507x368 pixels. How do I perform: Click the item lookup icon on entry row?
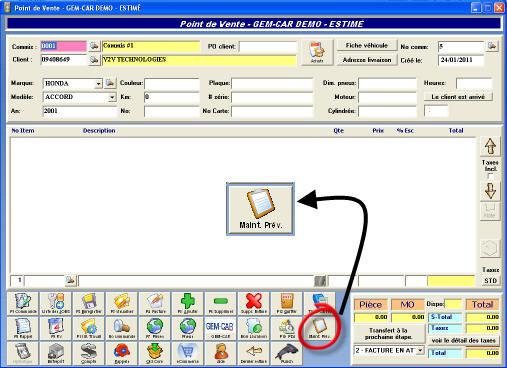[x=70, y=280]
